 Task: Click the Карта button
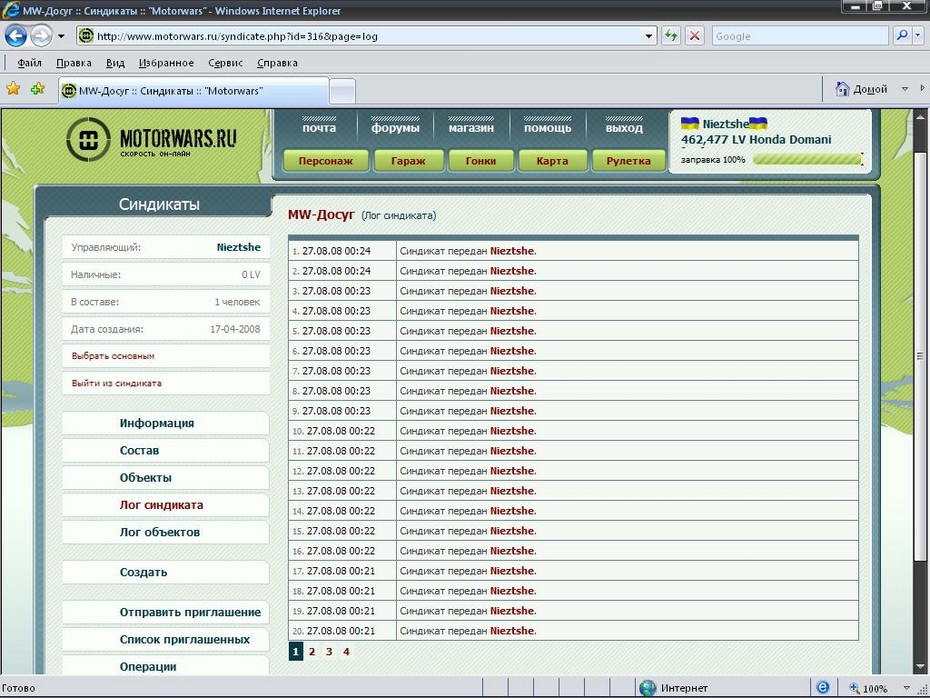(552, 161)
